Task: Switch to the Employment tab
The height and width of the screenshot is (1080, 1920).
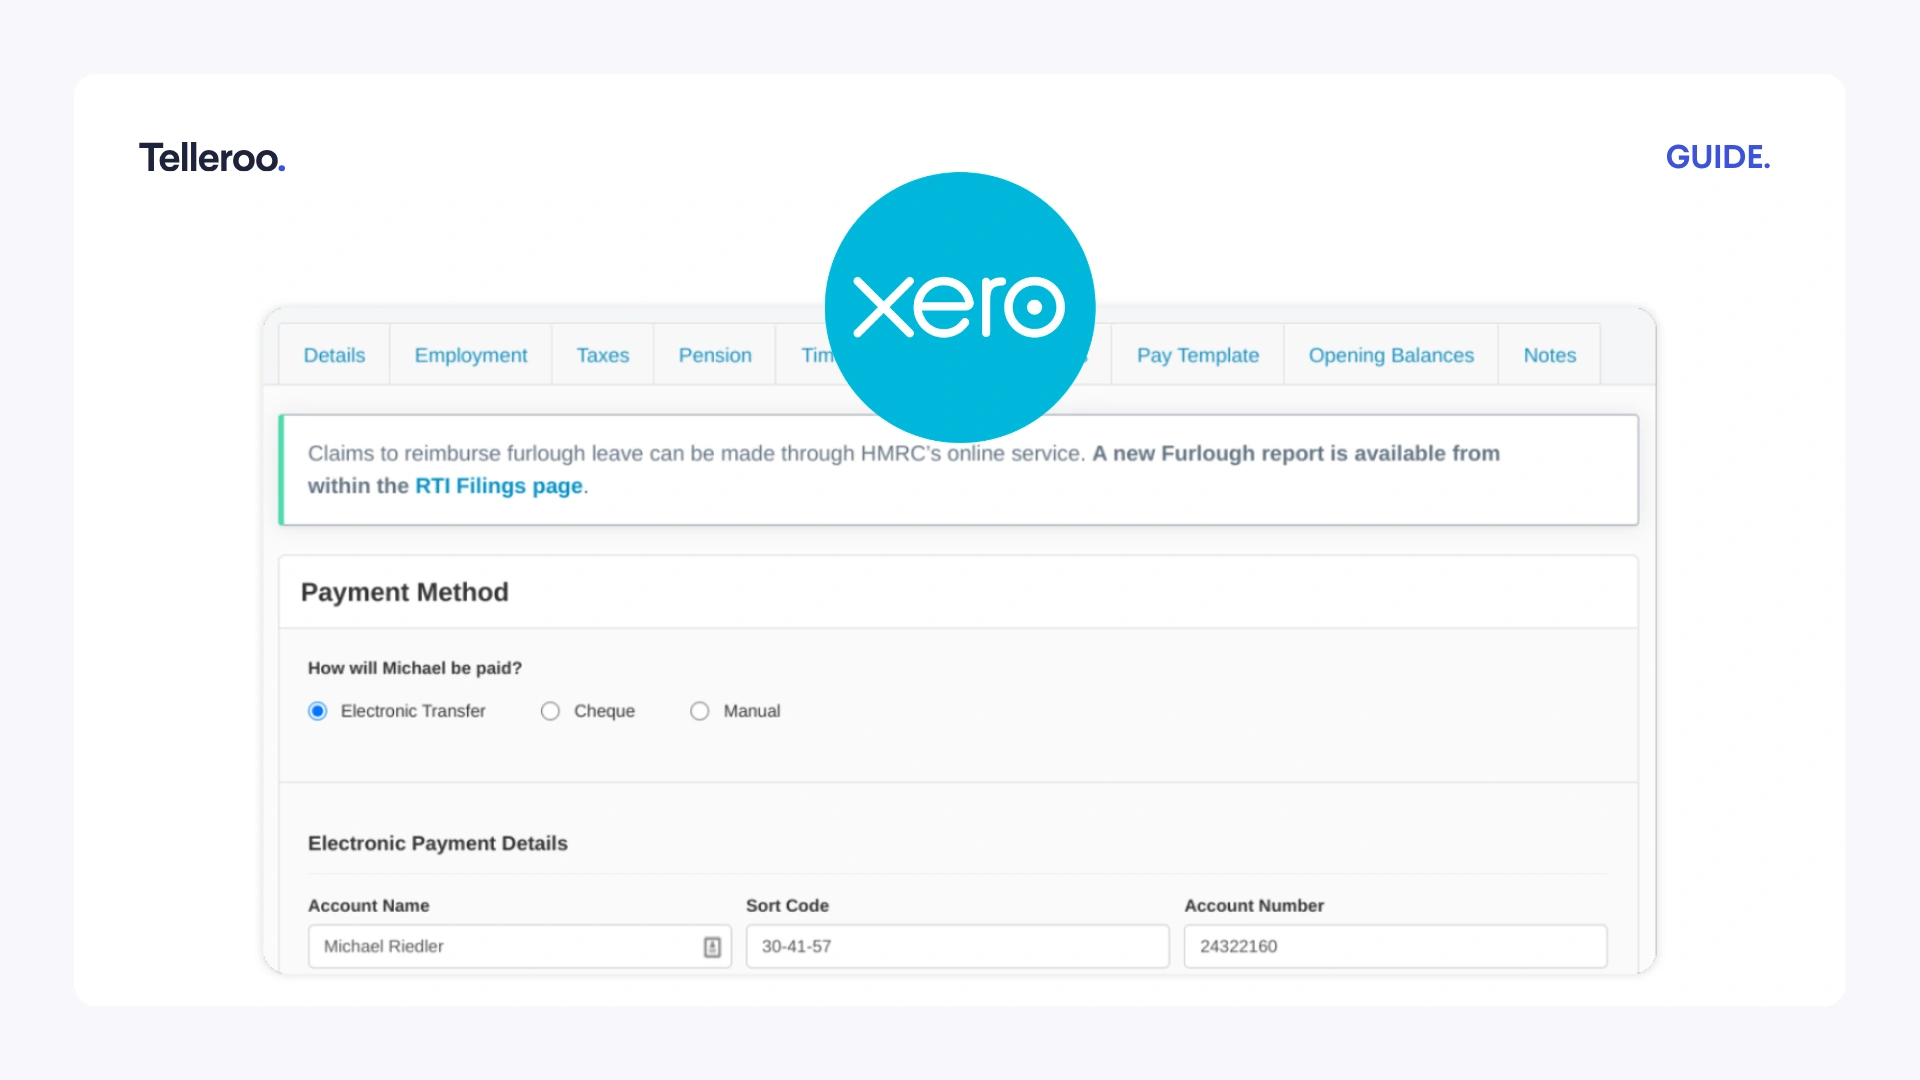Action: point(470,355)
